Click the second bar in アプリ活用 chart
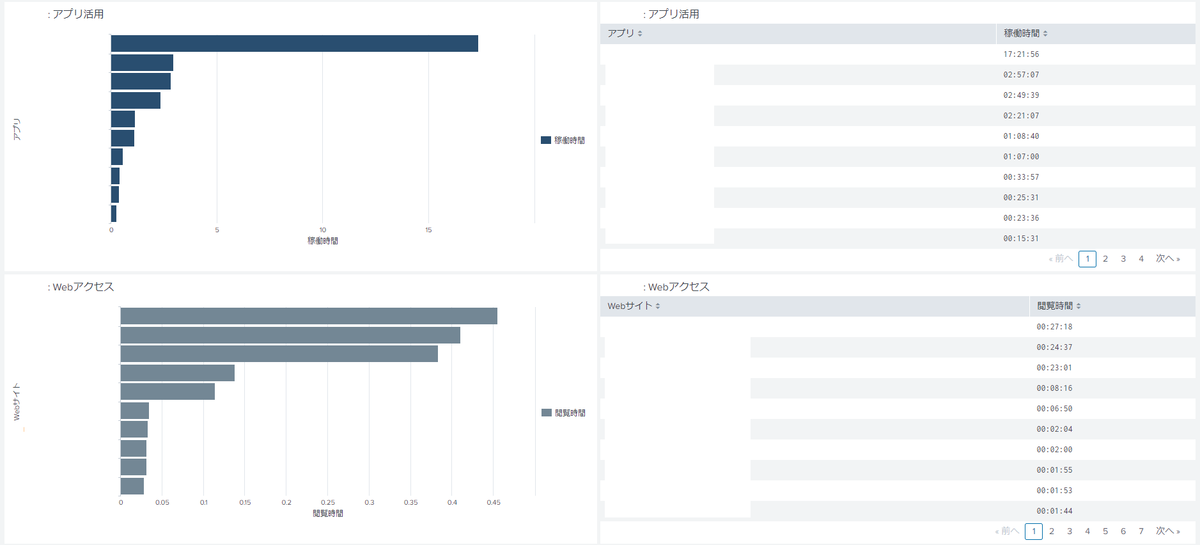 pos(142,62)
